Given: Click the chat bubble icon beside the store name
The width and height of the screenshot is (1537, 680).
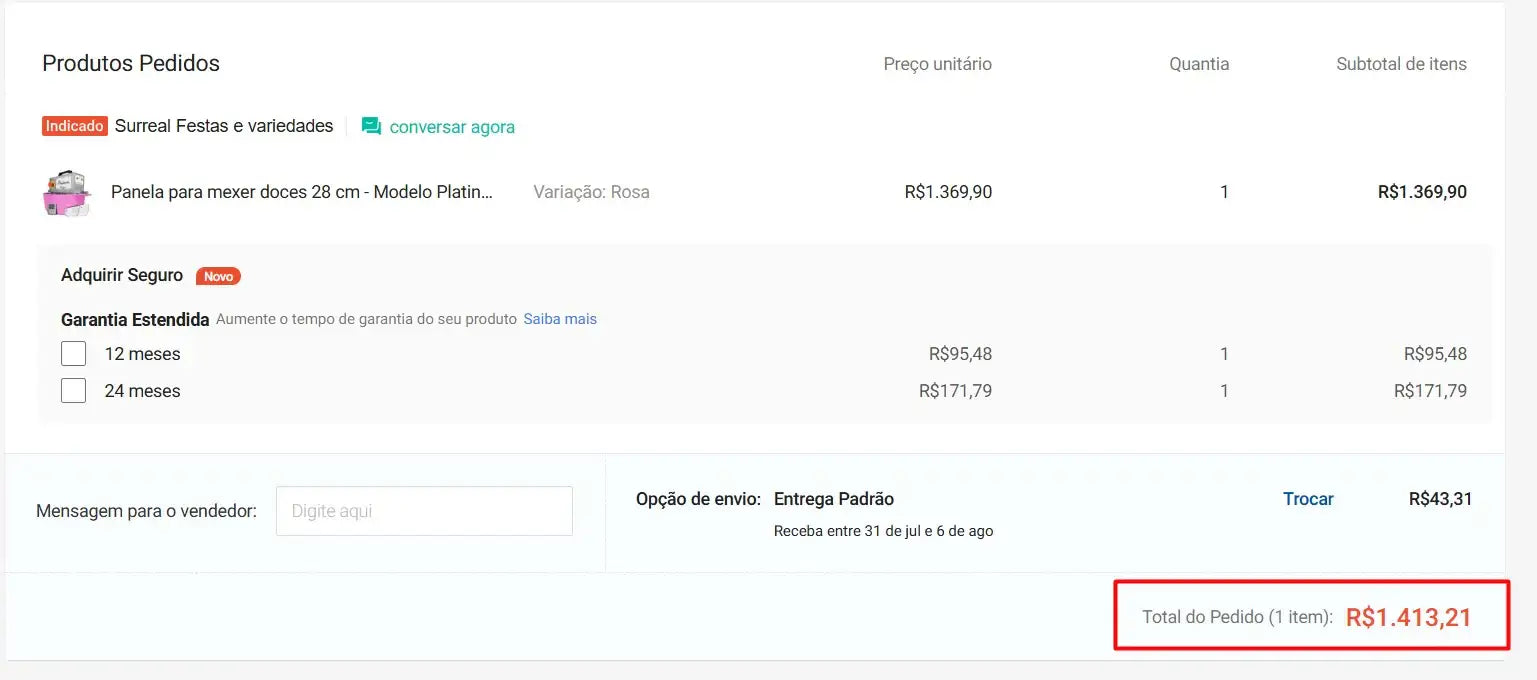Looking at the screenshot, I should [371, 127].
